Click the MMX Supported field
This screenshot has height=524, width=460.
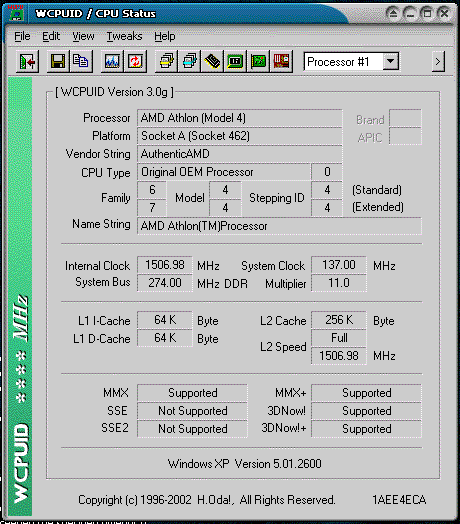click(x=193, y=393)
